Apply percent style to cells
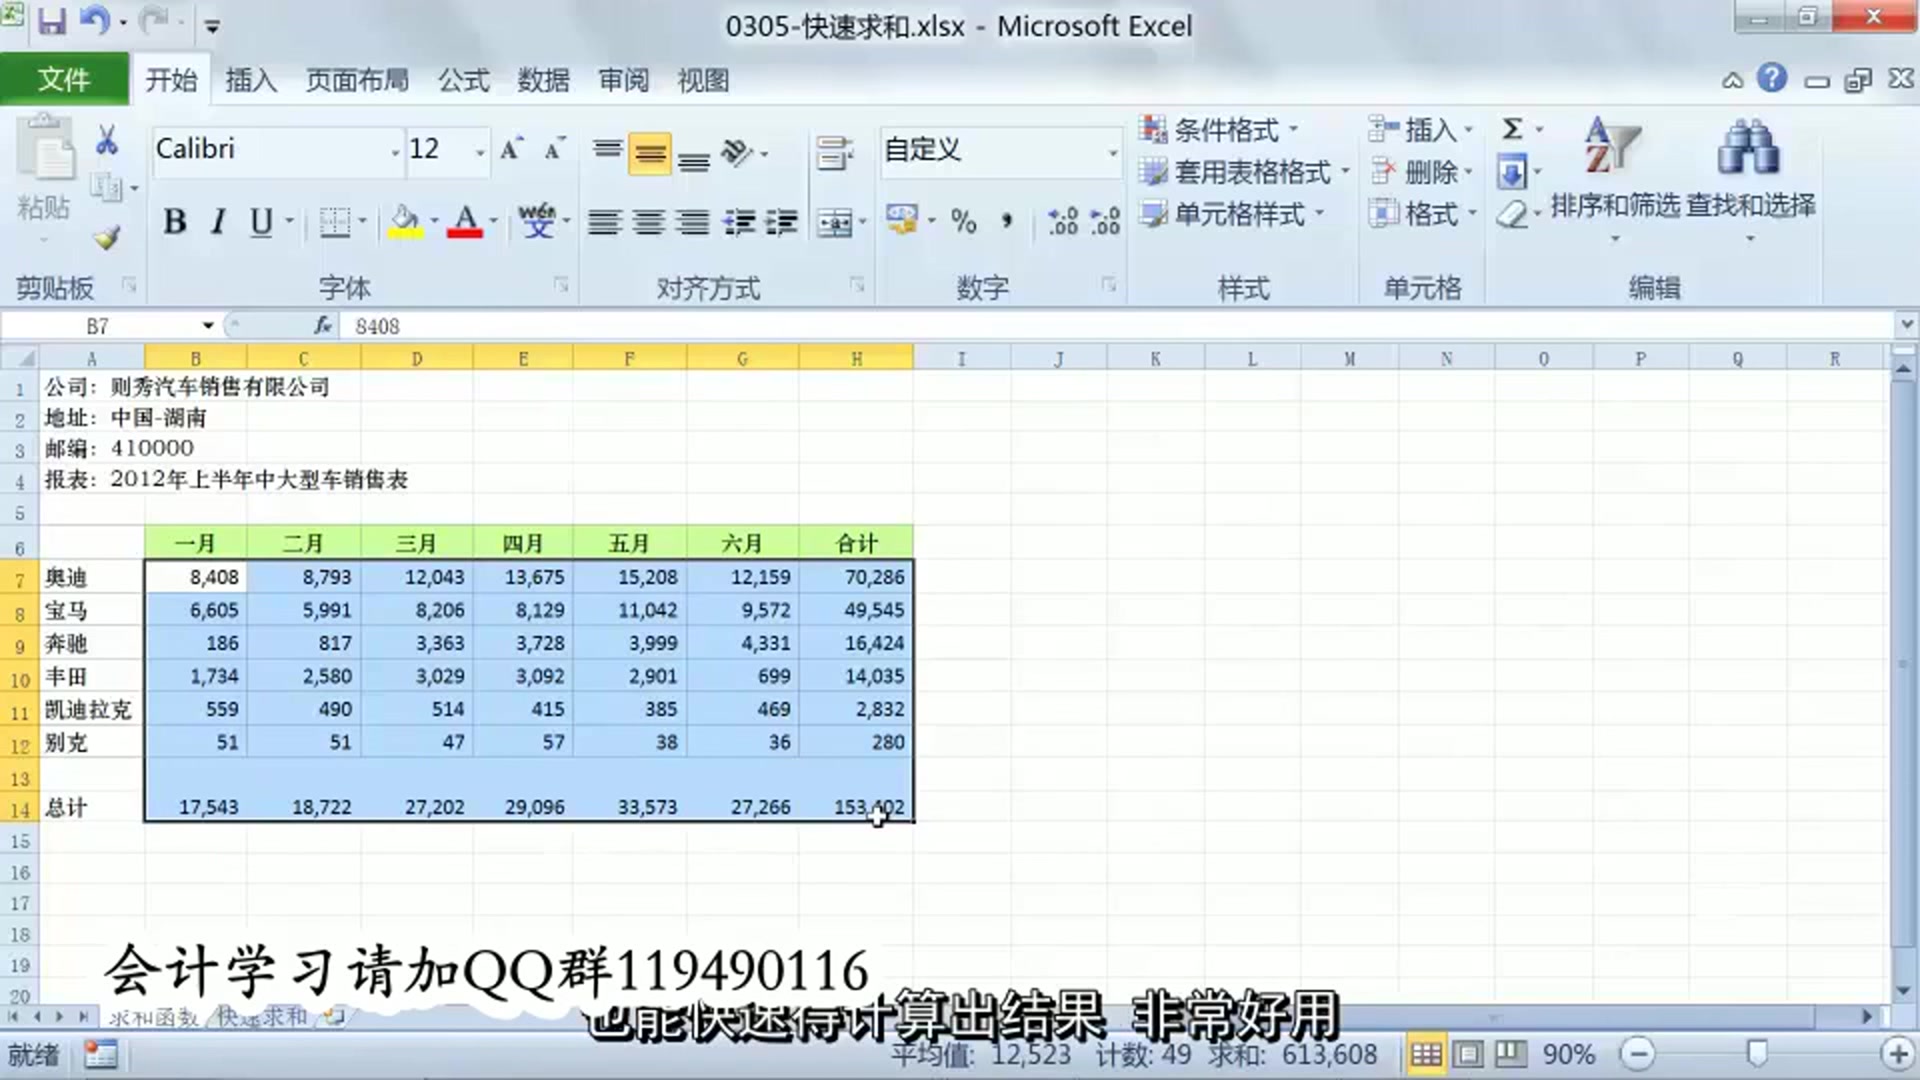 pos(963,221)
